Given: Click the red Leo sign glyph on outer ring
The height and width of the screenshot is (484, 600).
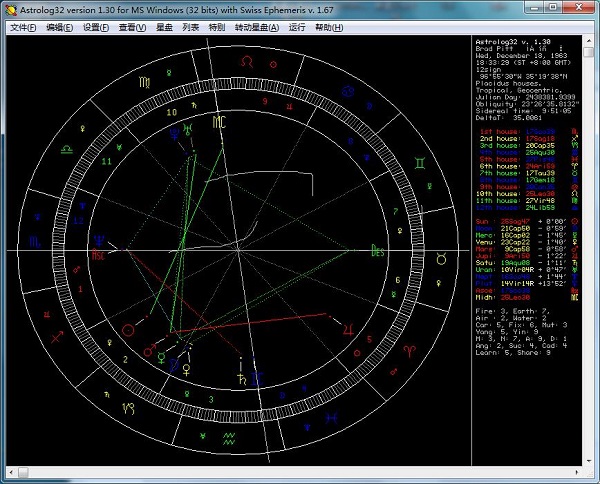Looking at the screenshot, I should pyautogui.click(x=247, y=62).
